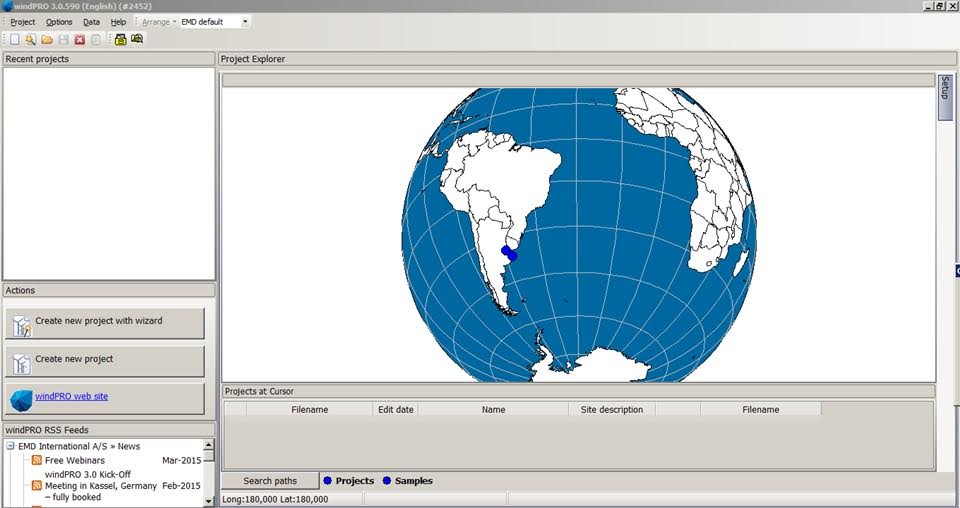Click Create new project with wizard button
This screenshot has height=508, width=960.
(x=105, y=323)
